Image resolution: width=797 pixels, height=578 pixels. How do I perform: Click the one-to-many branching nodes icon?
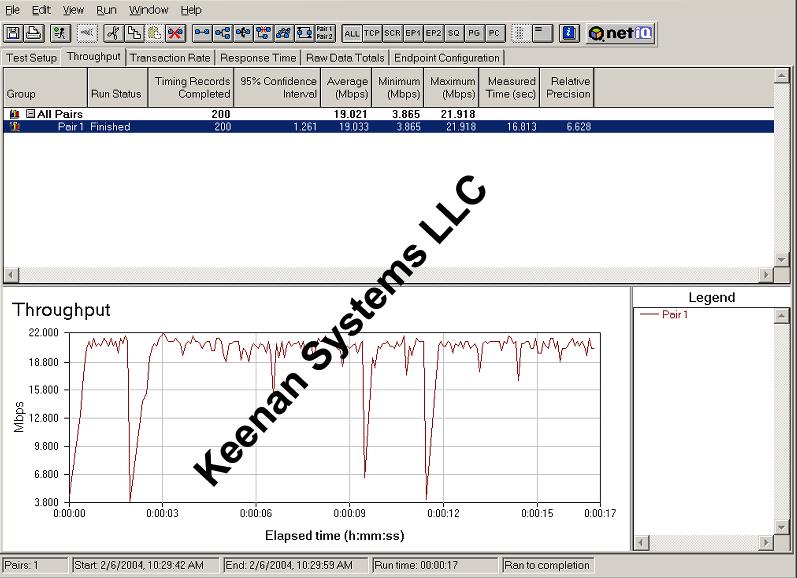coord(223,34)
